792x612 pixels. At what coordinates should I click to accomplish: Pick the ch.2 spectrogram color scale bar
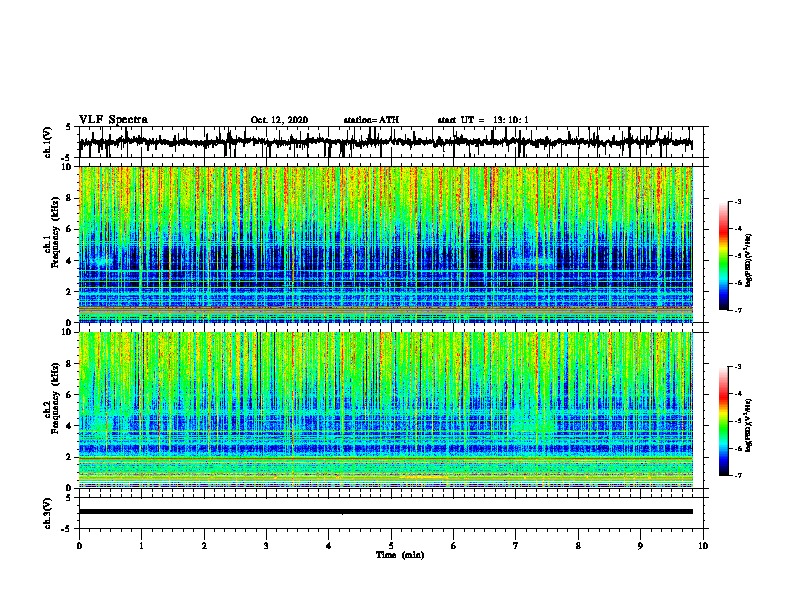724,421
